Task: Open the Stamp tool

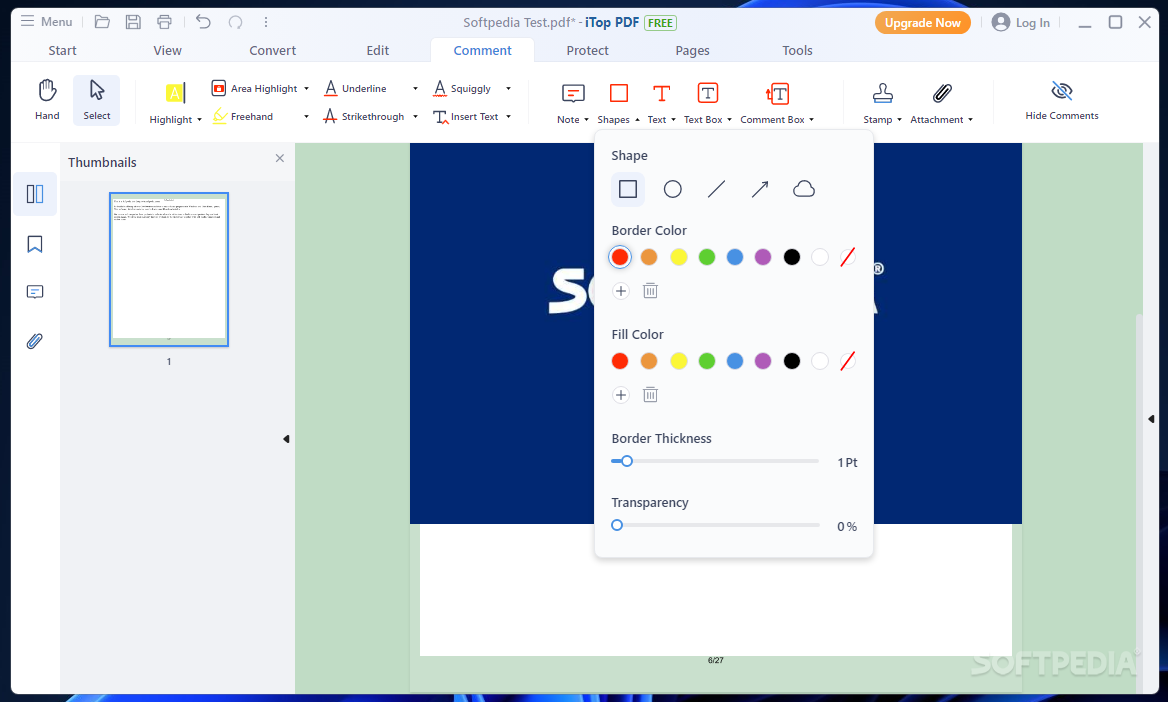Action: pos(883,93)
